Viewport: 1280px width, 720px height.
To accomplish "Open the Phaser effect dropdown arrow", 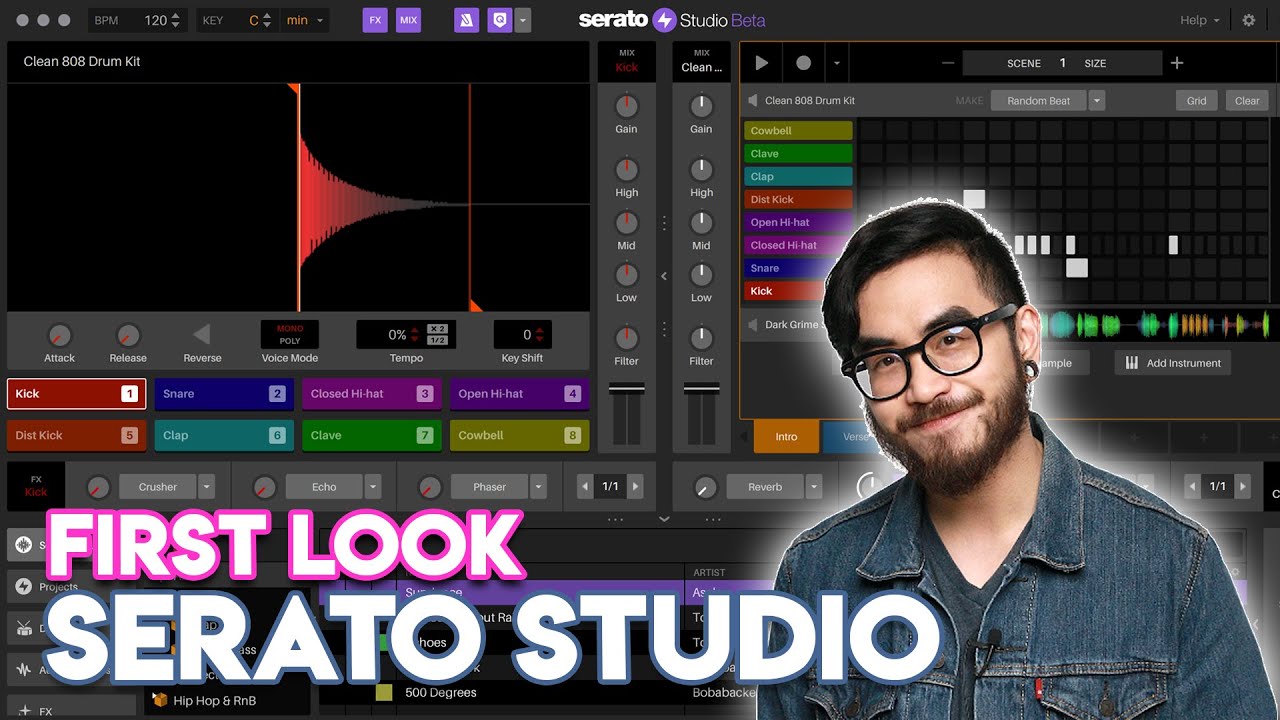I will (538, 487).
